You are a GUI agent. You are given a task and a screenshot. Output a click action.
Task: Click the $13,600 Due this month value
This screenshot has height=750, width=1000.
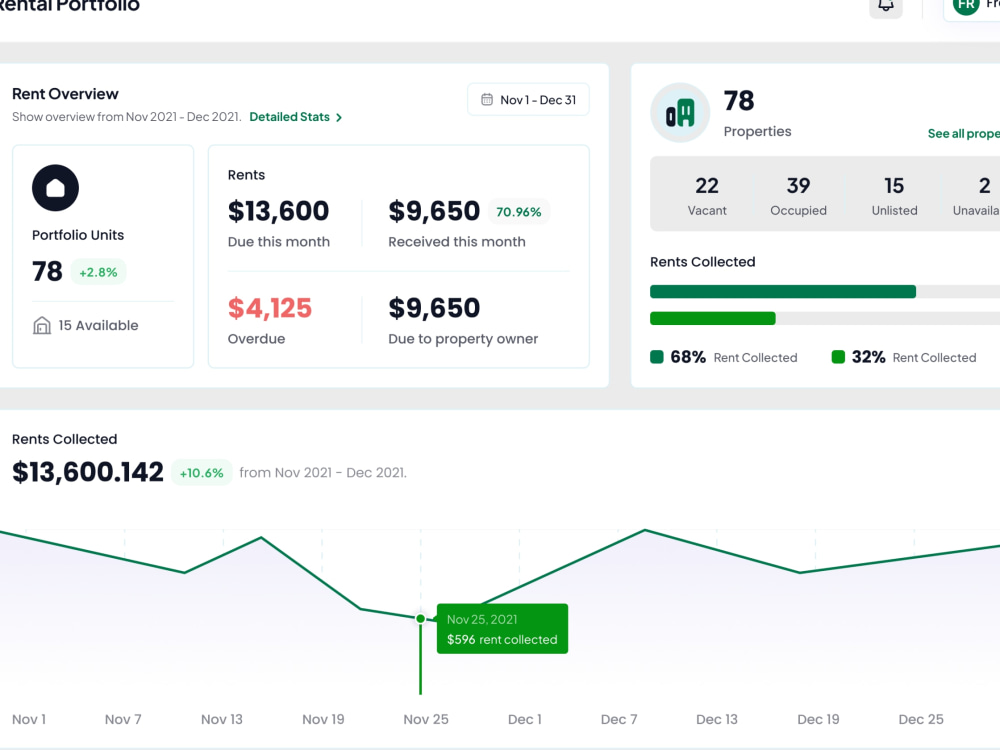(278, 211)
